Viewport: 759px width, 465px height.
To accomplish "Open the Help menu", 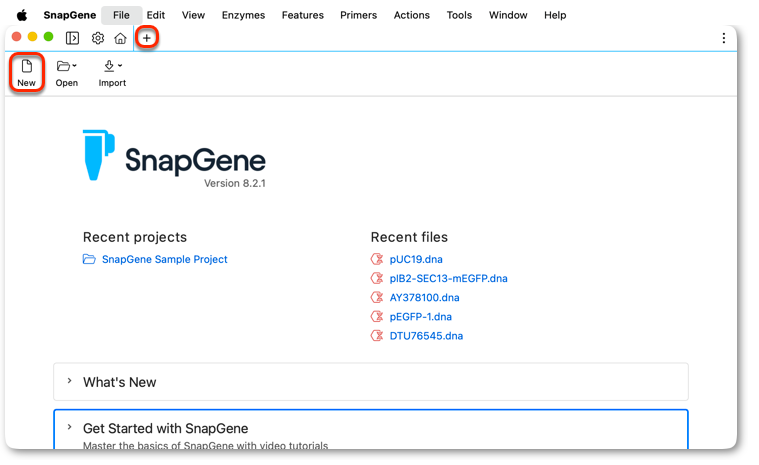I will tap(555, 15).
